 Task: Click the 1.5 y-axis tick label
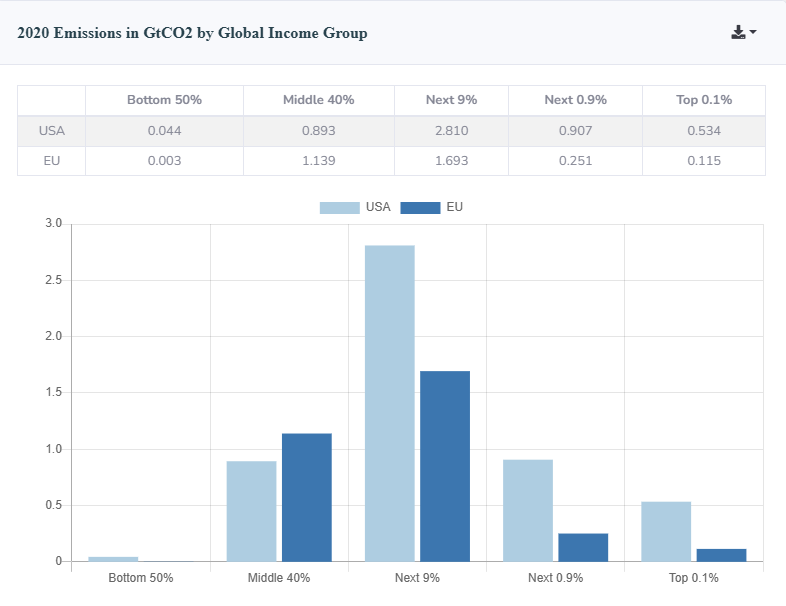tap(54, 392)
